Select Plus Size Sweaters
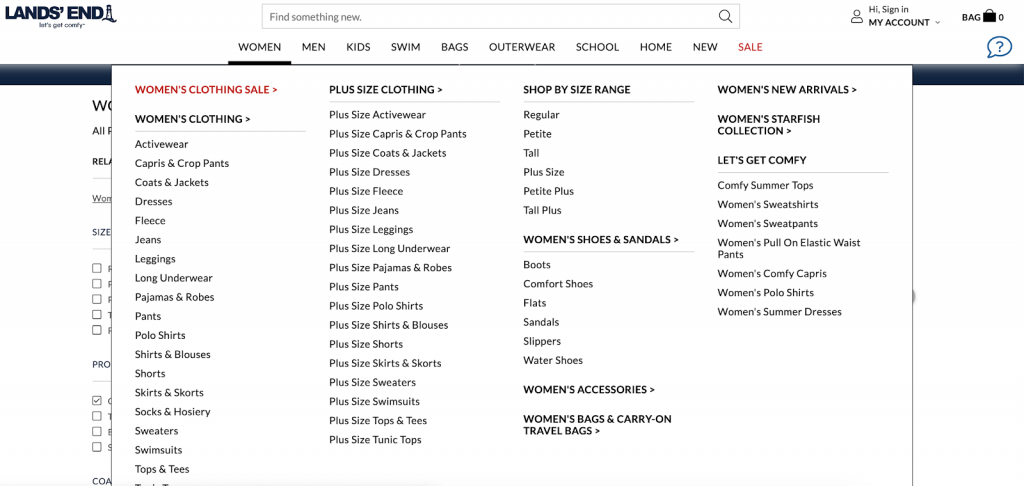1024x486 pixels. pyautogui.click(x=372, y=383)
